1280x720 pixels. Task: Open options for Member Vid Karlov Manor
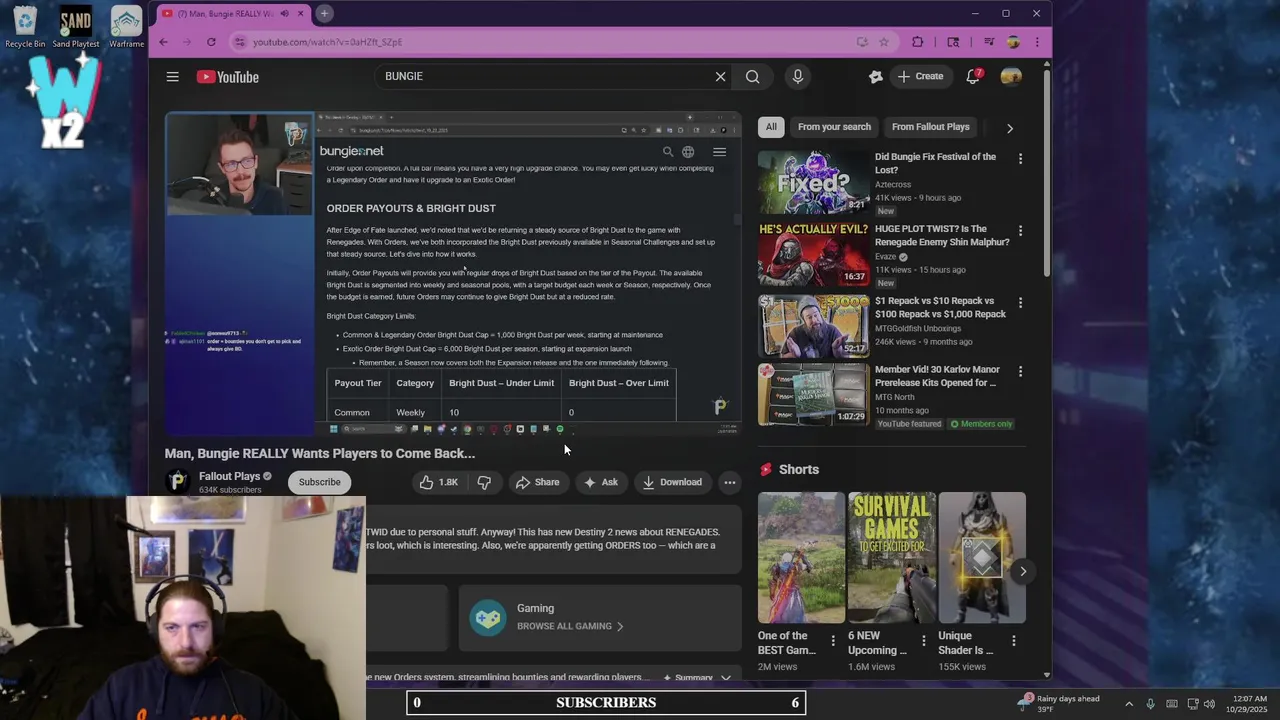pyautogui.click(x=1020, y=371)
